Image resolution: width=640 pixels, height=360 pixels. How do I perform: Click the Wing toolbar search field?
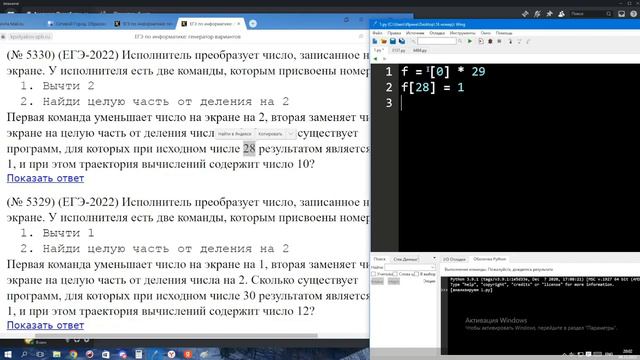click(x=437, y=41)
